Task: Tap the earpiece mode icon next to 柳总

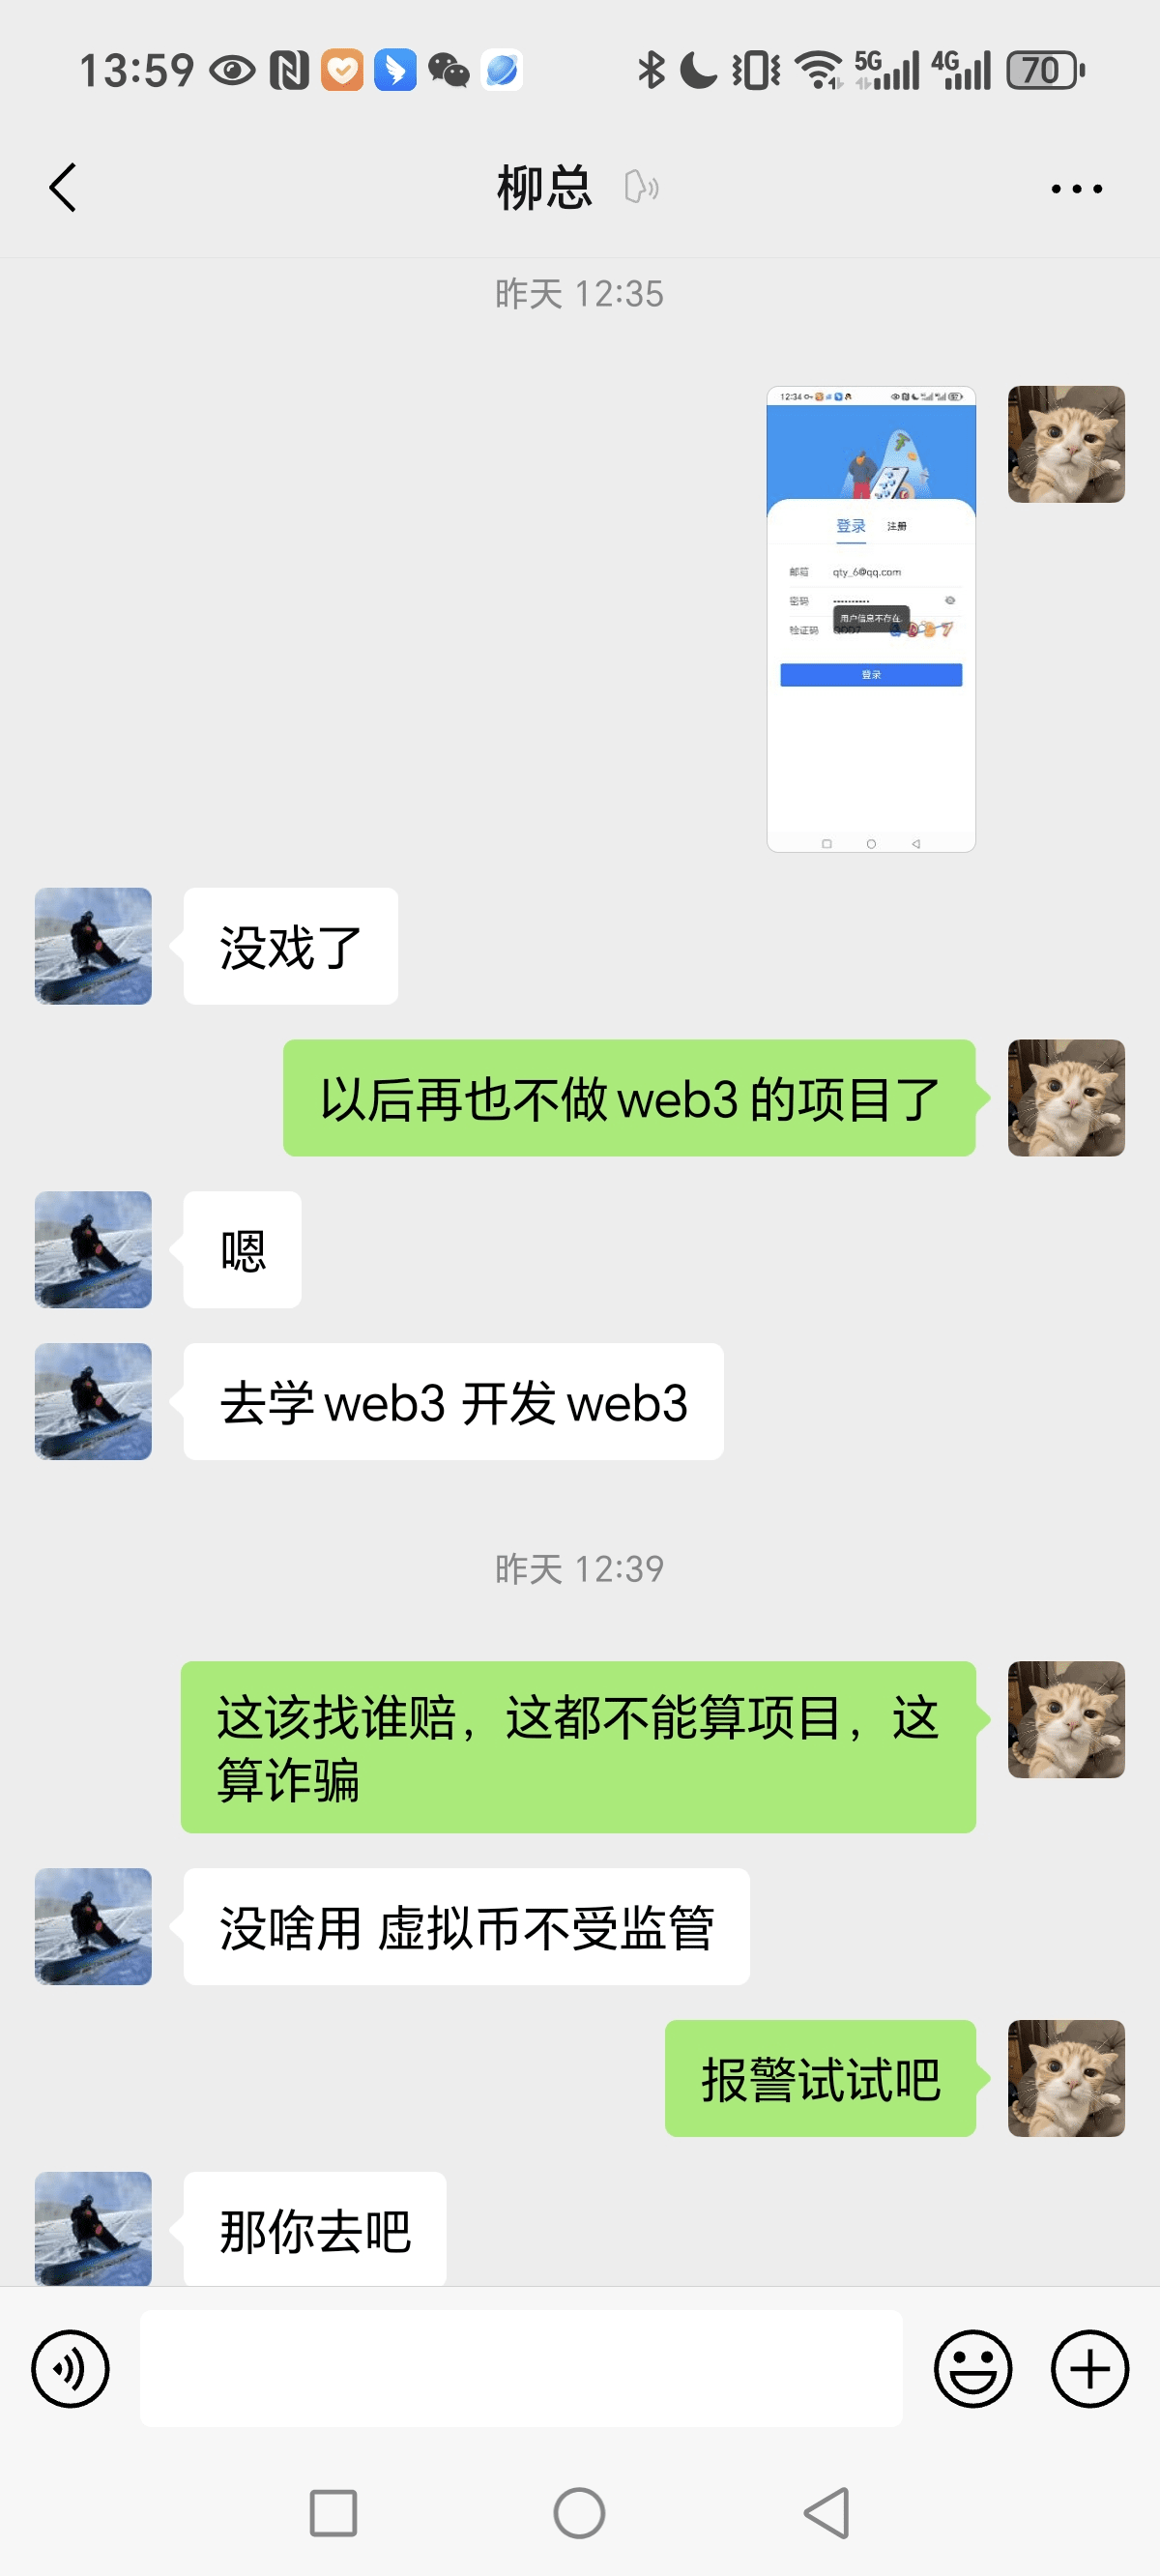Action: coord(641,187)
